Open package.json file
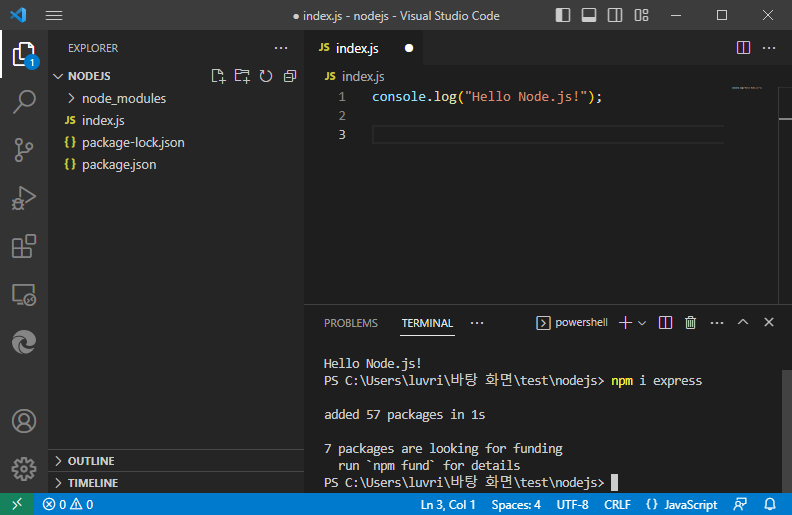This screenshot has width=792, height=515. 119,165
